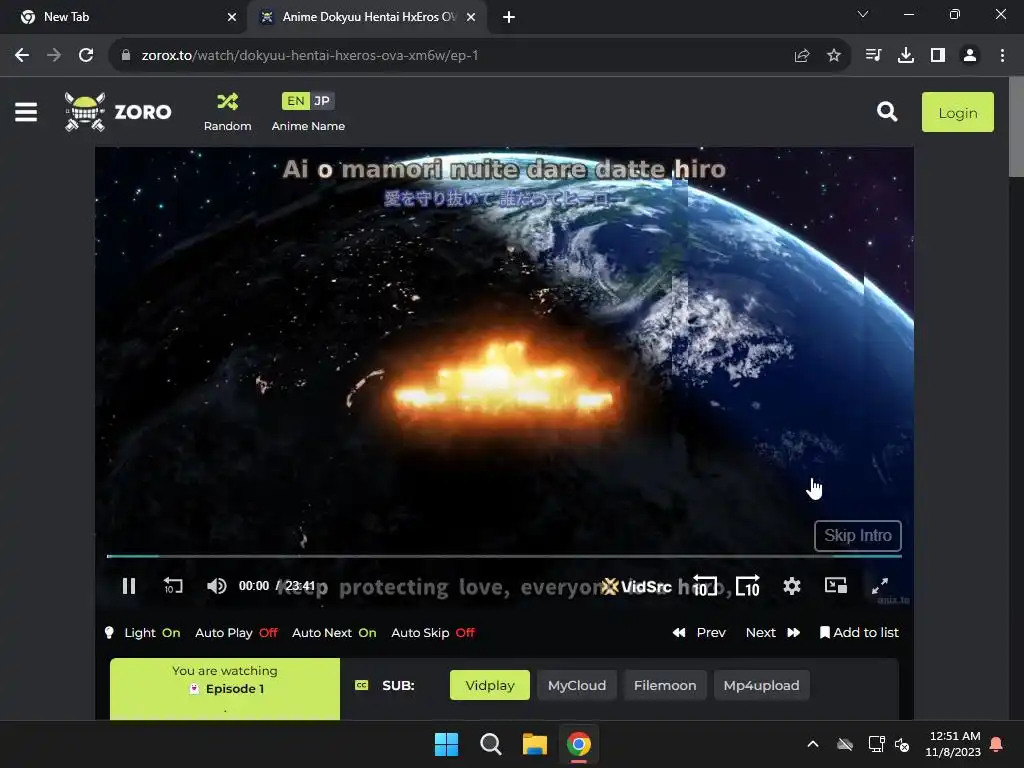Screen dimensions: 1024x768
Task: Select the Filemoon server
Action: point(665,685)
